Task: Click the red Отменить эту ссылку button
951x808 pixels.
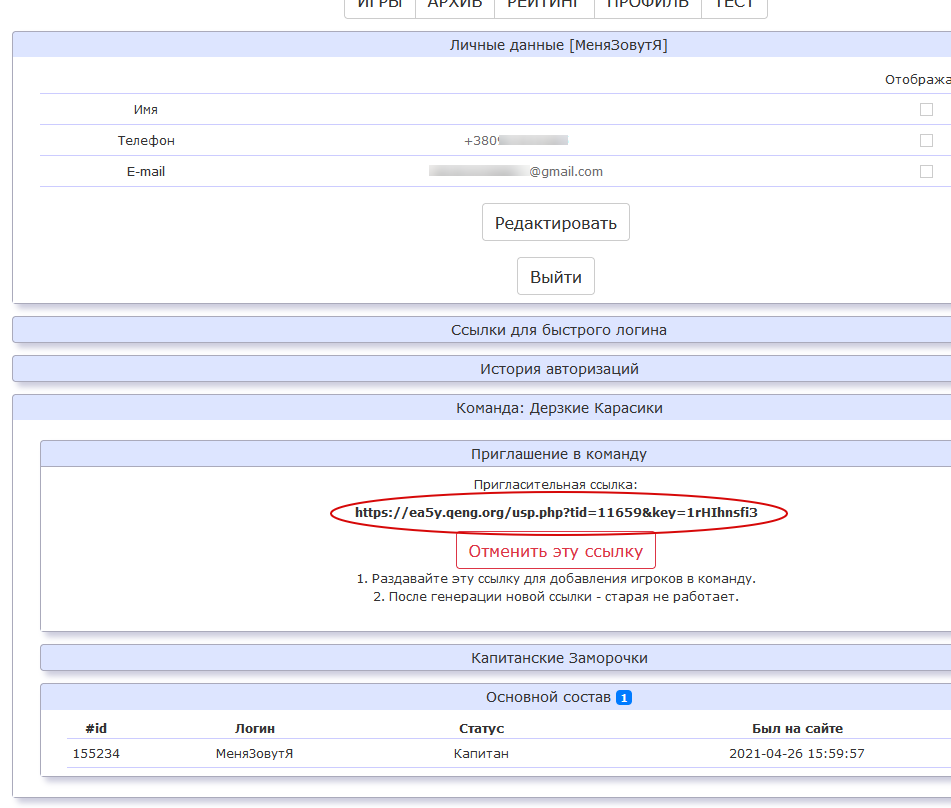Action: 555,551
